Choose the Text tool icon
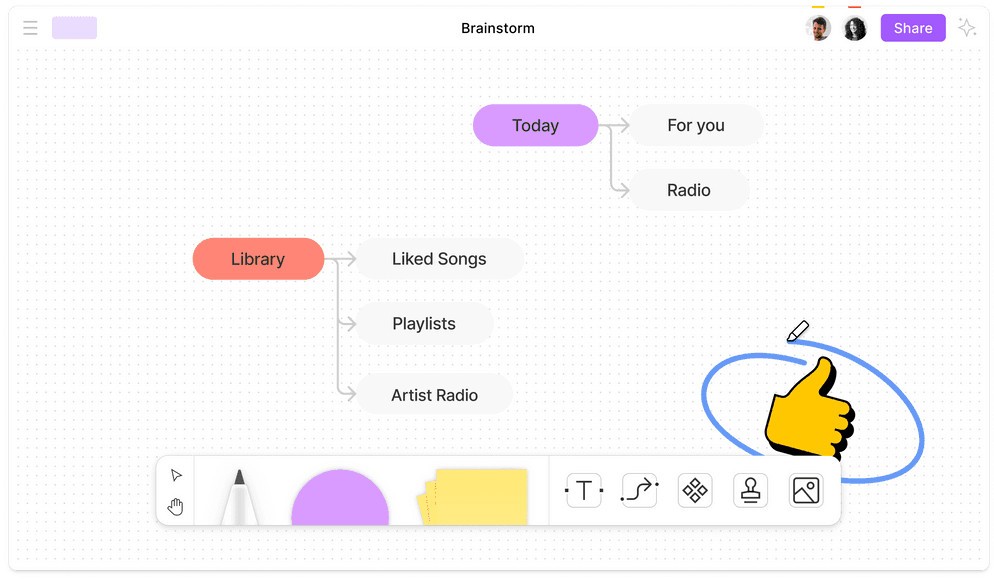This screenshot has width=994, height=581. (x=583, y=490)
